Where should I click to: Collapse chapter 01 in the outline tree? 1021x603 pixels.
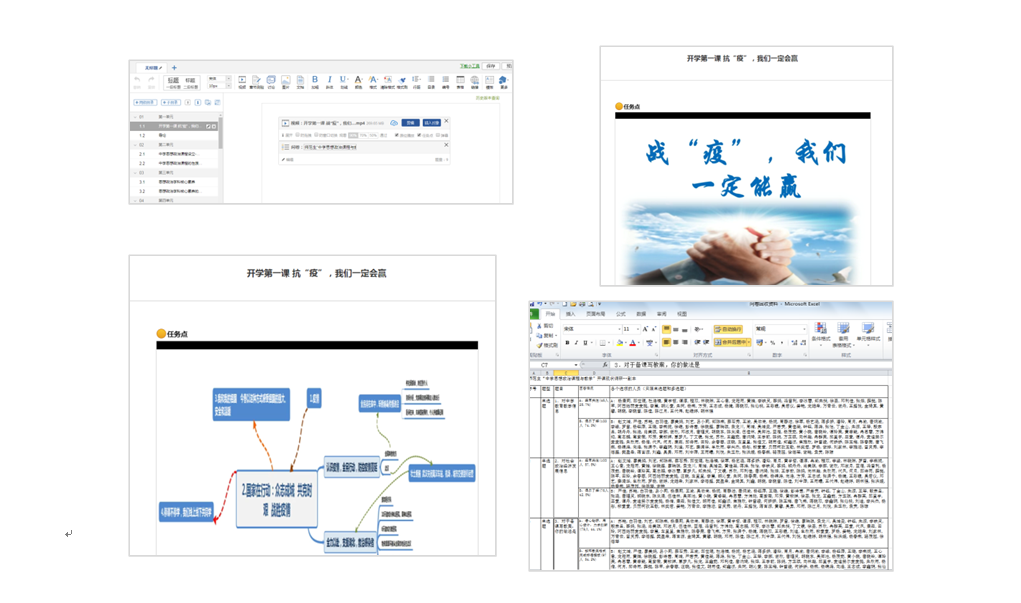click(x=134, y=117)
